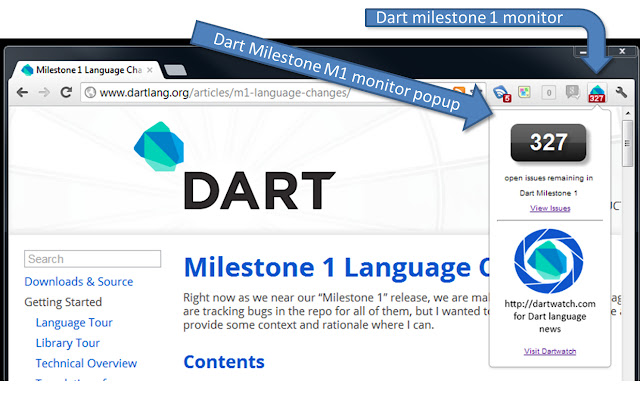Click the Contents heading

coord(224,362)
